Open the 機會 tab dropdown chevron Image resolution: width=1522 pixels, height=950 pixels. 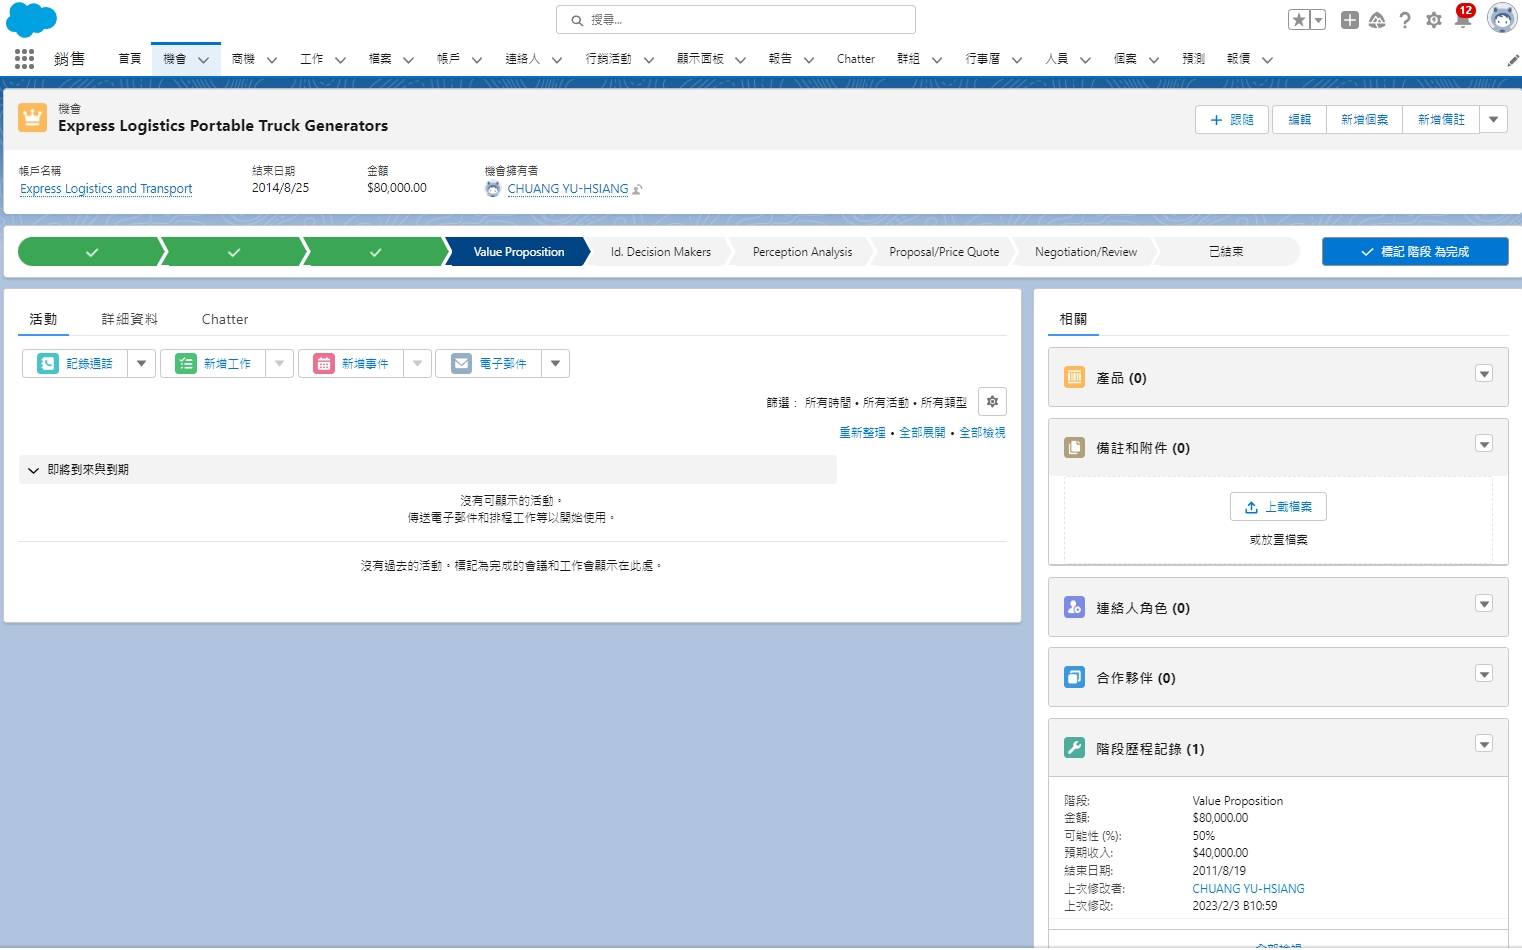tap(203, 60)
